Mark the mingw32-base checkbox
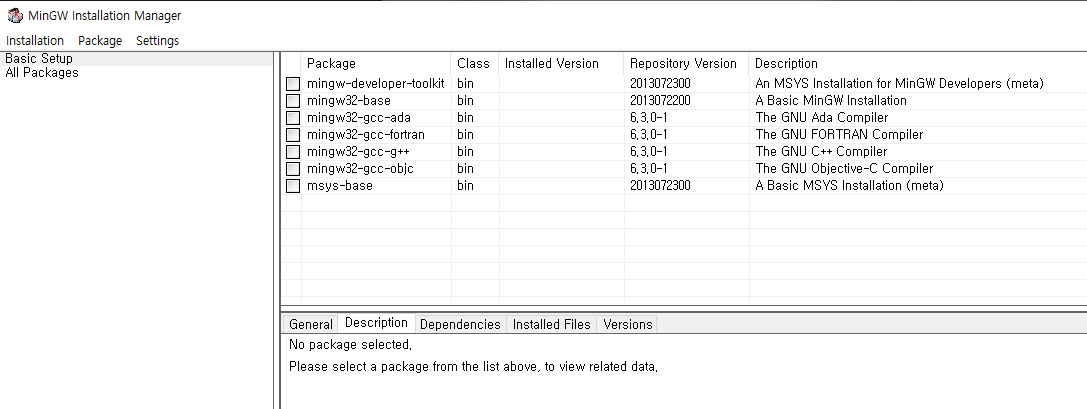This screenshot has height=409, width=1087. tap(293, 101)
